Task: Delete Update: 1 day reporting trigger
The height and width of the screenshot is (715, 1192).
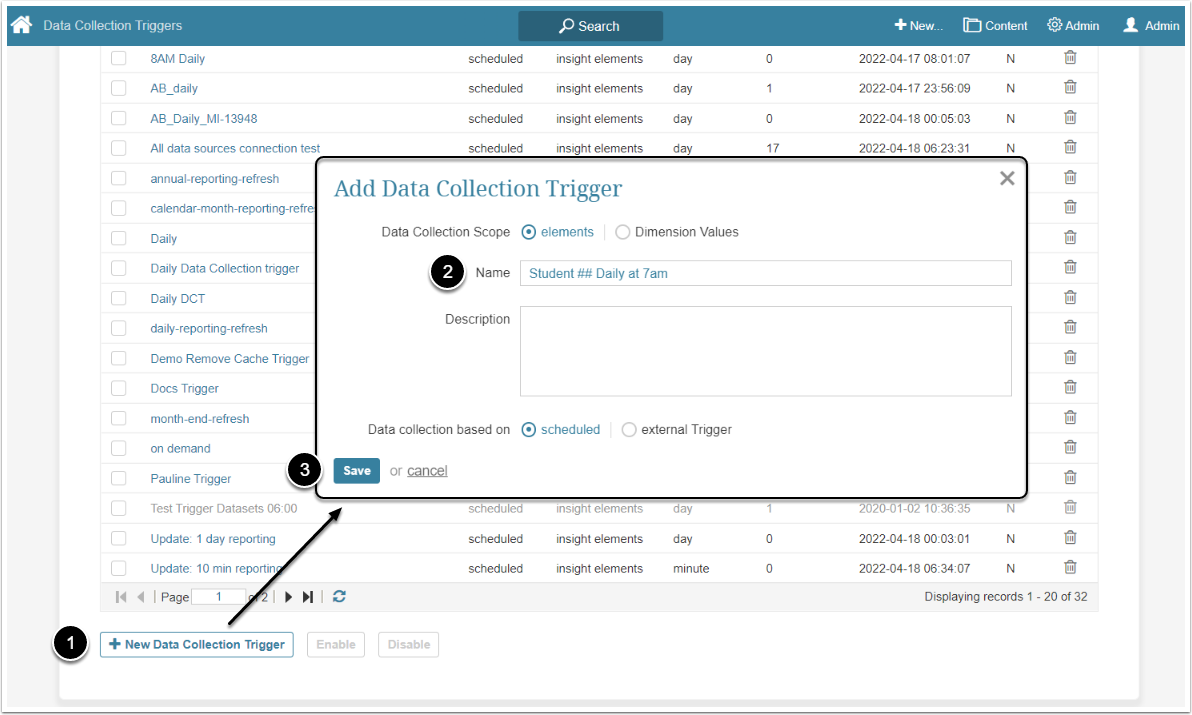Action: (1070, 538)
